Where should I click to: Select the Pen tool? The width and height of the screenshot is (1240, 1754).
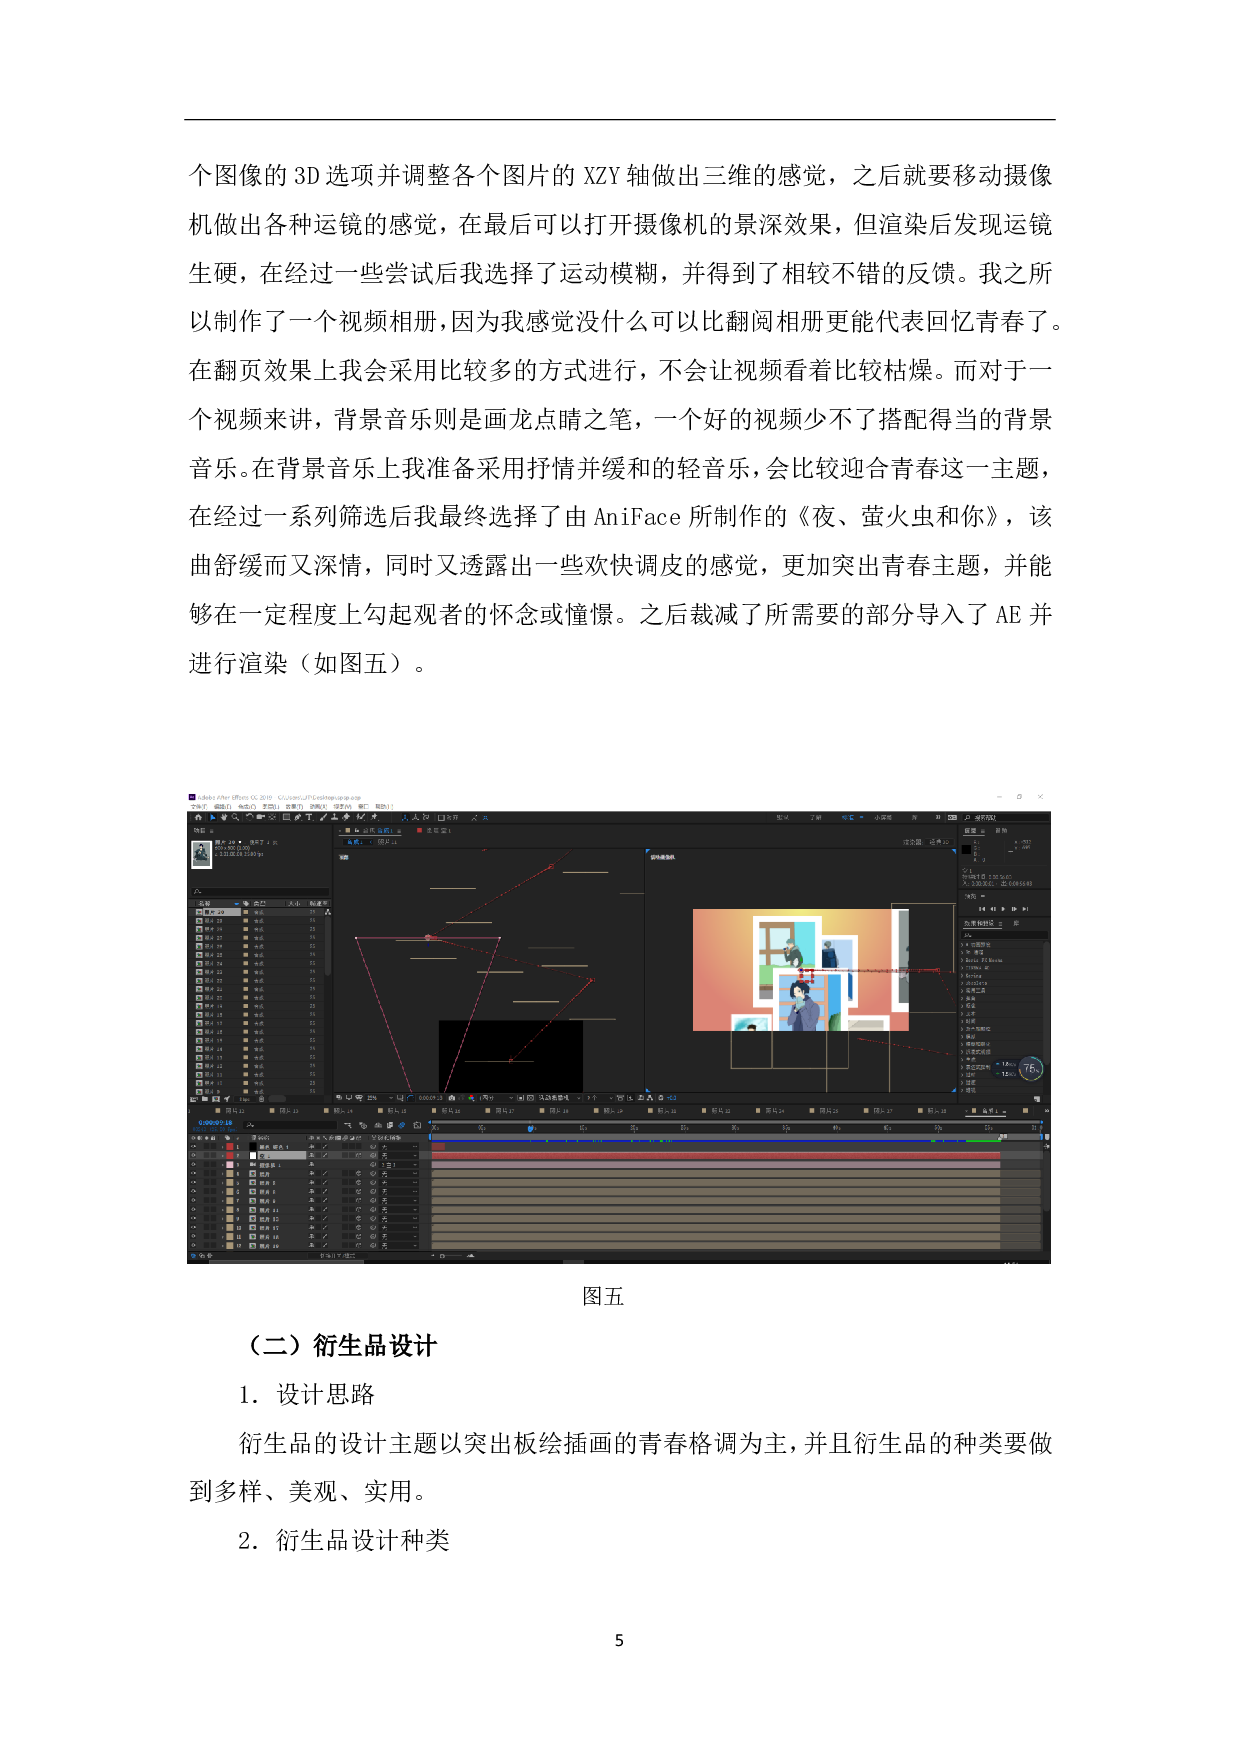click(298, 817)
